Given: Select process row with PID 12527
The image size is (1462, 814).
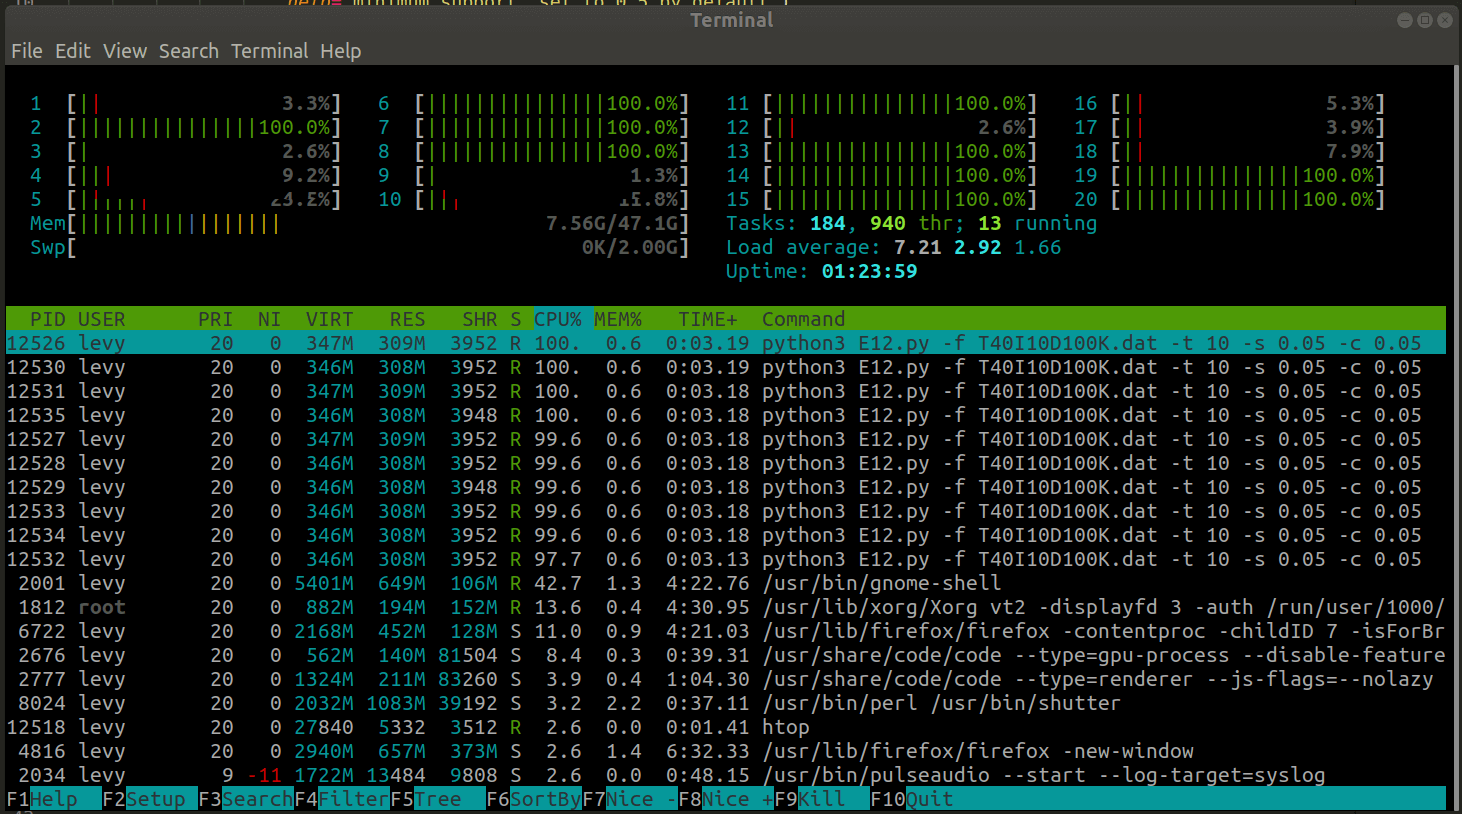Looking at the screenshot, I should pos(726,439).
